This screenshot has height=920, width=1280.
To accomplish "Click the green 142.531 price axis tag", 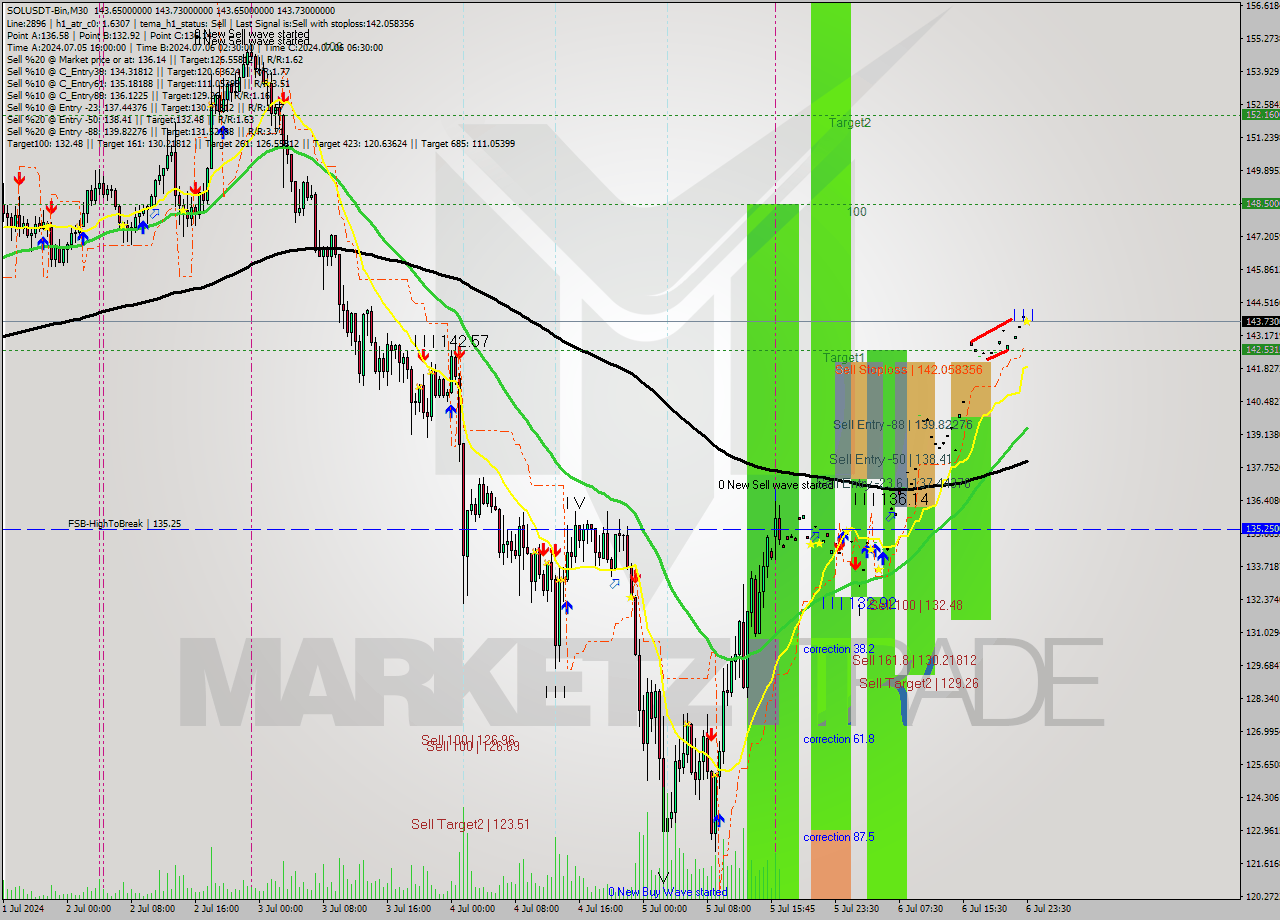I will [x=1261, y=349].
